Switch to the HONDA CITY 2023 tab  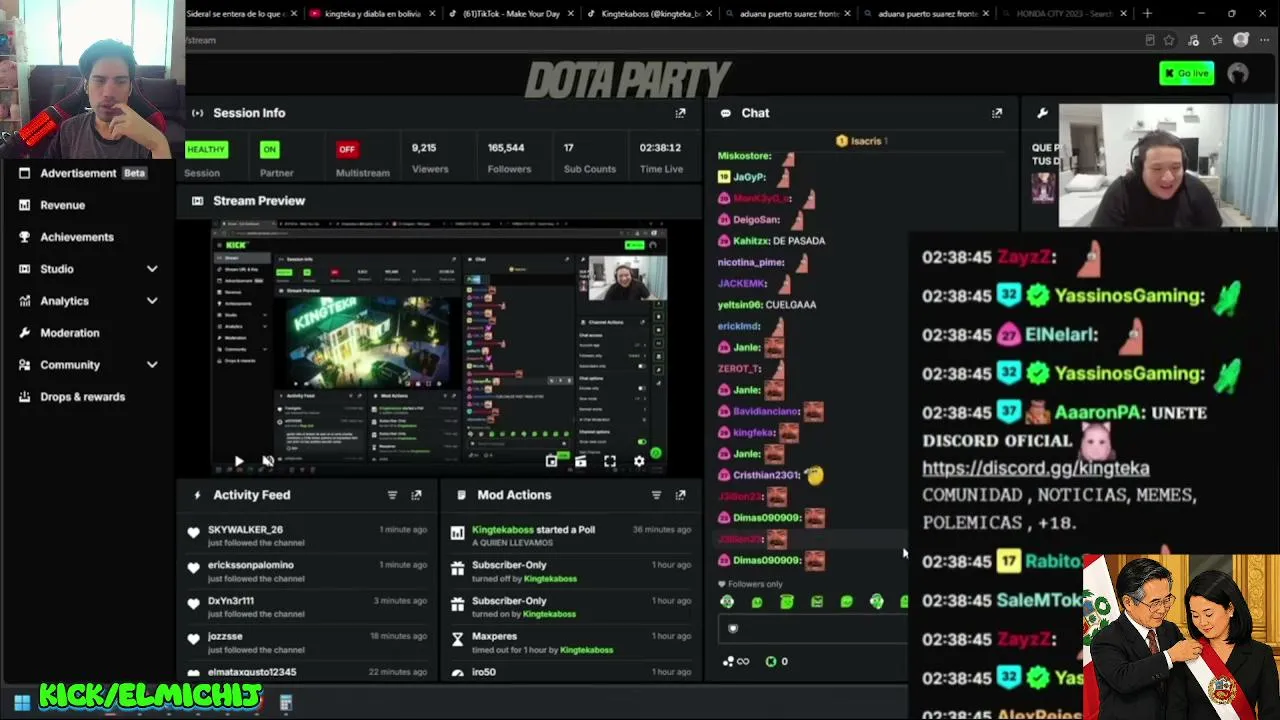click(1063, 14)
